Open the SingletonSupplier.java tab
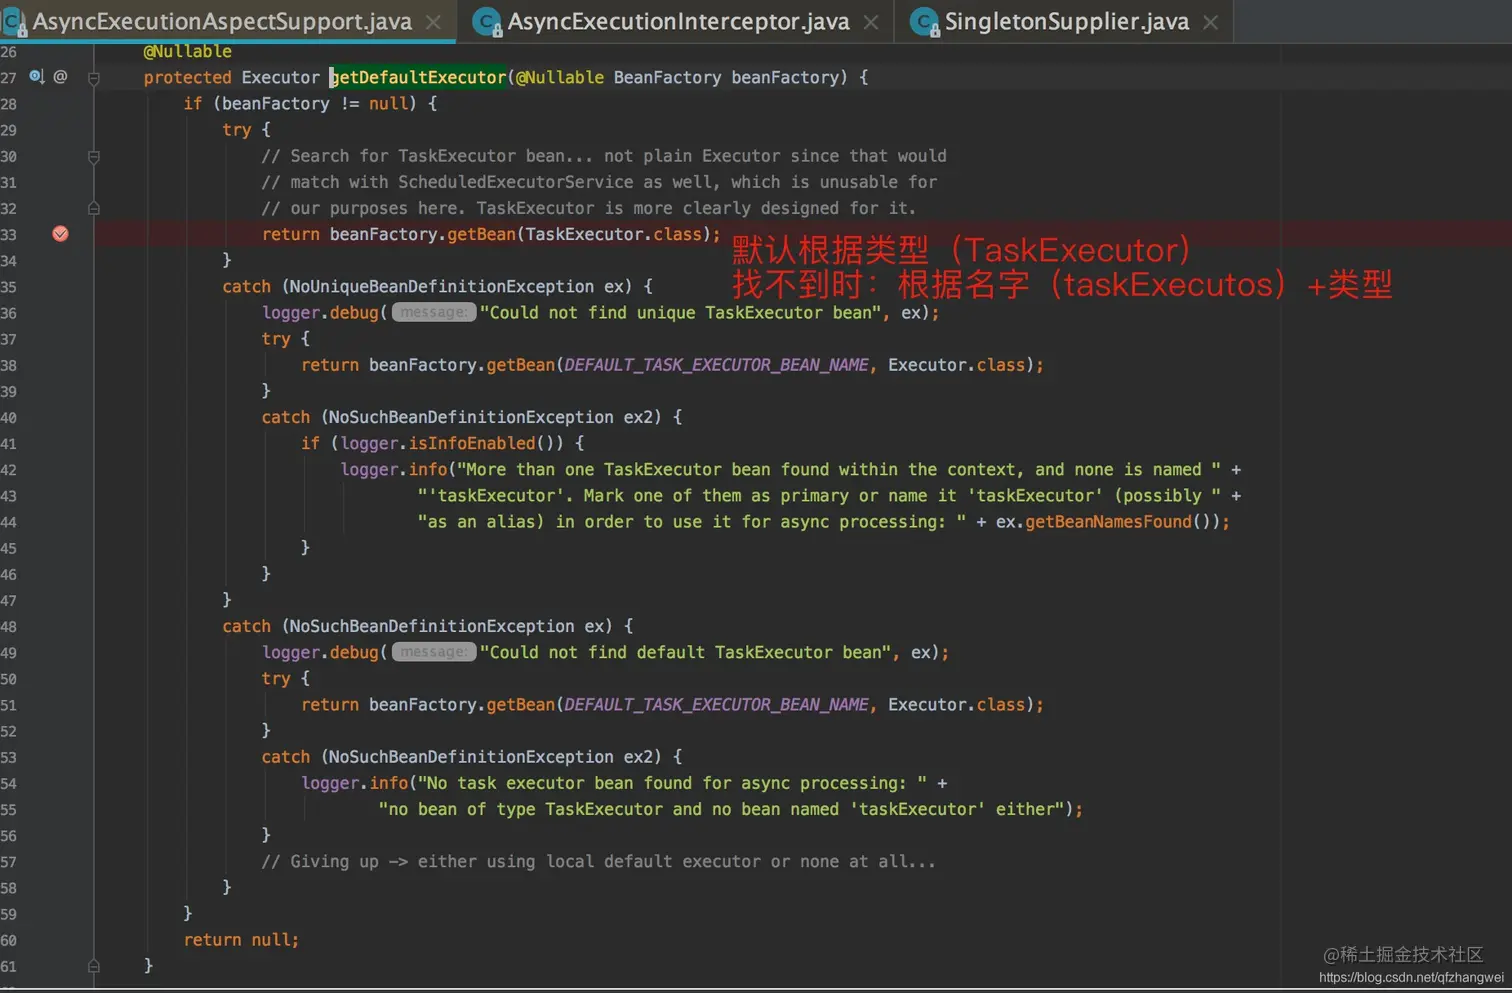 tap(1066, 21)
